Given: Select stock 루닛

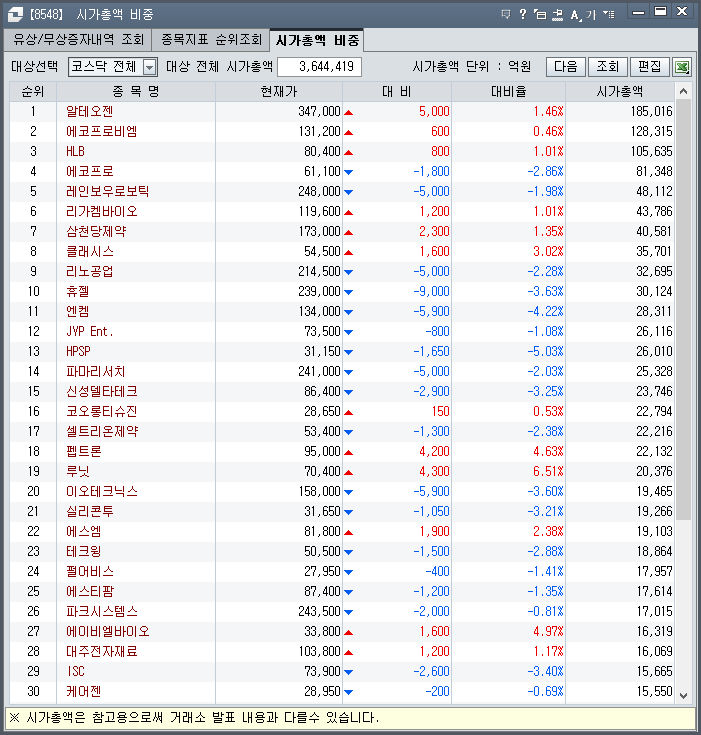Looking at the screenshot, I should tap(78, 472).
